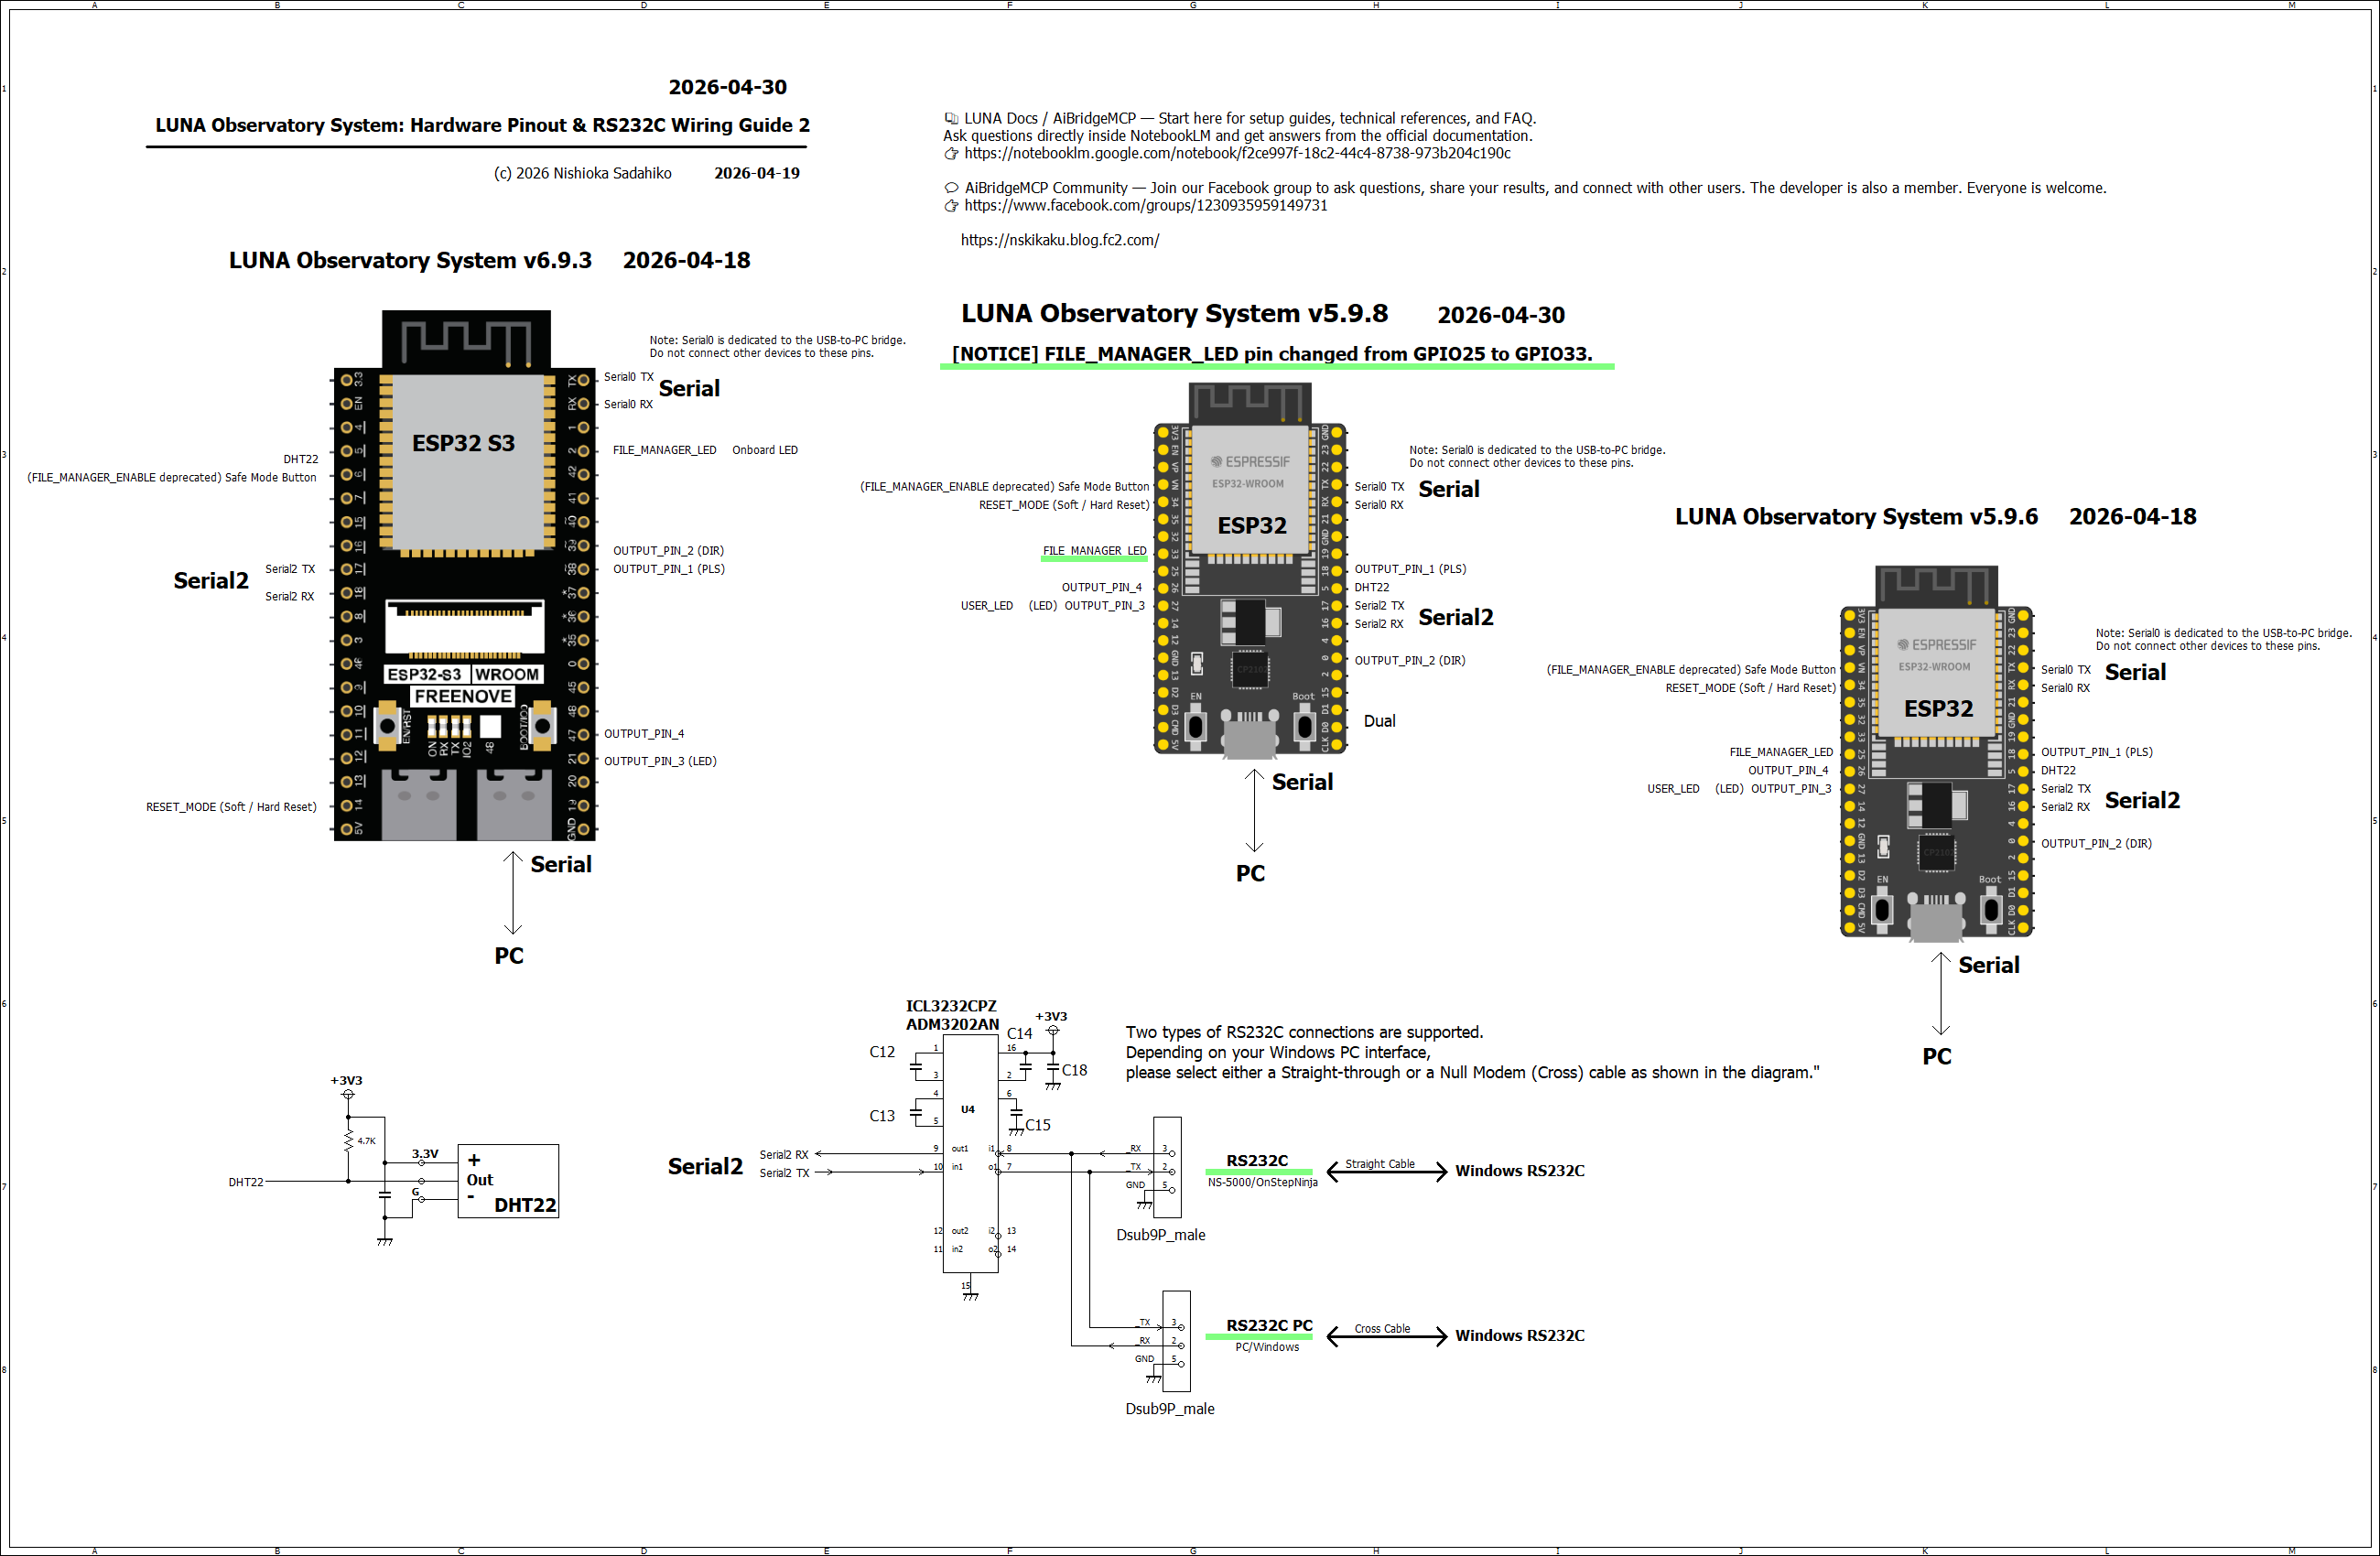The width and height of the screenshot is (2380, 1556).
Task: Select the micro-USB connector on the v5.9.8 board
Action: [x=1251, y=735]
